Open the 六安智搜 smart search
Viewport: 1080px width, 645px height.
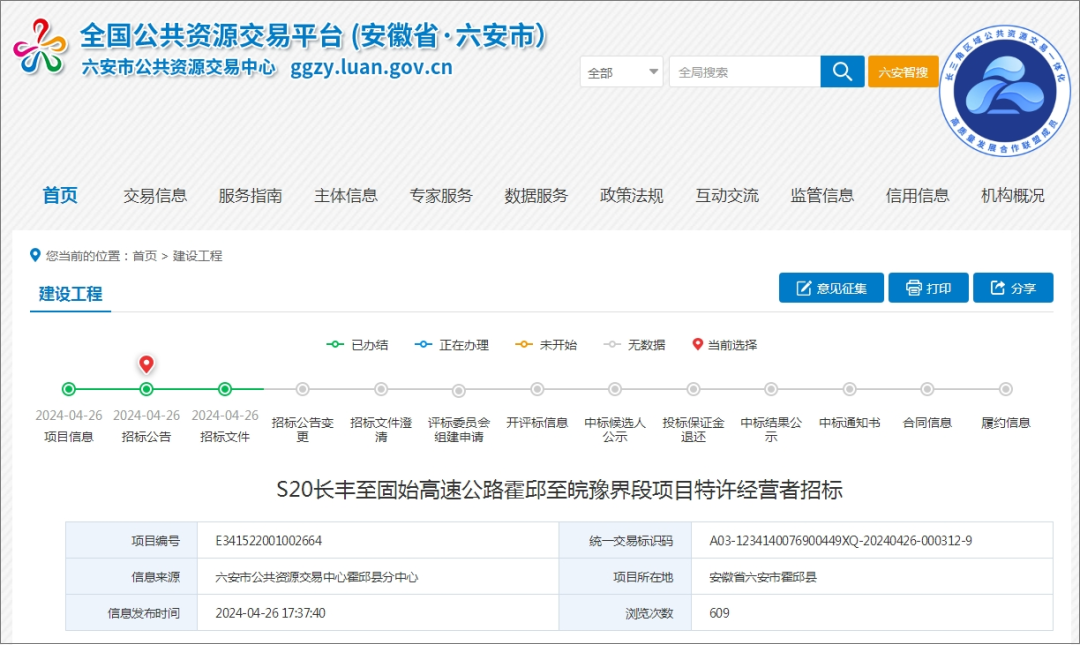902,72
